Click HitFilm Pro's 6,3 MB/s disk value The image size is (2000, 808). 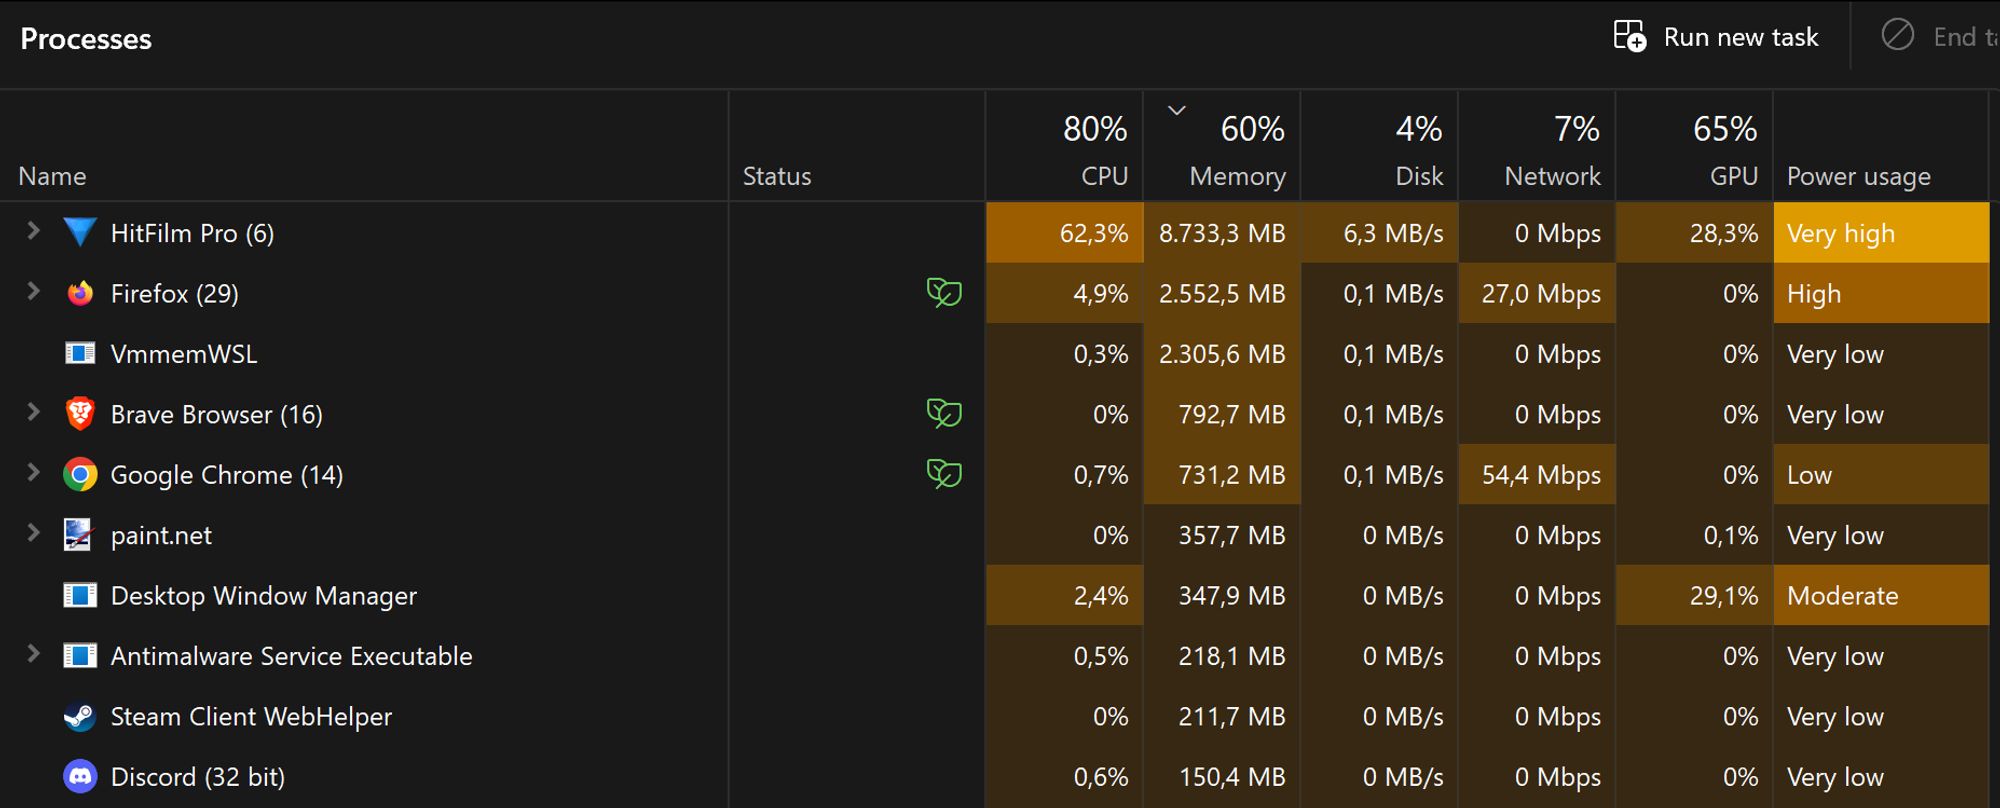[x=1393, y=233]
